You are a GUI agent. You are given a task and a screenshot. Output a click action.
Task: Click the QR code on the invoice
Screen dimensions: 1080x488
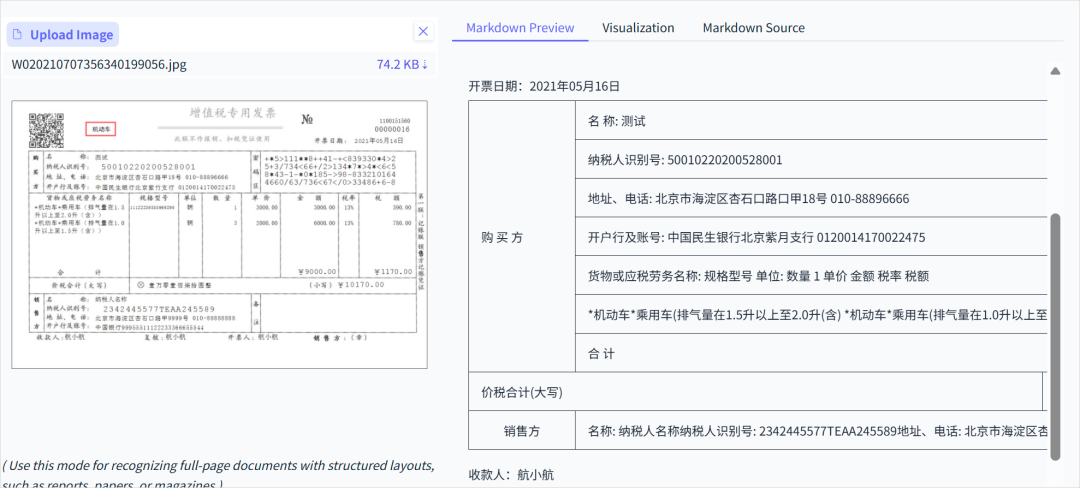46,131
